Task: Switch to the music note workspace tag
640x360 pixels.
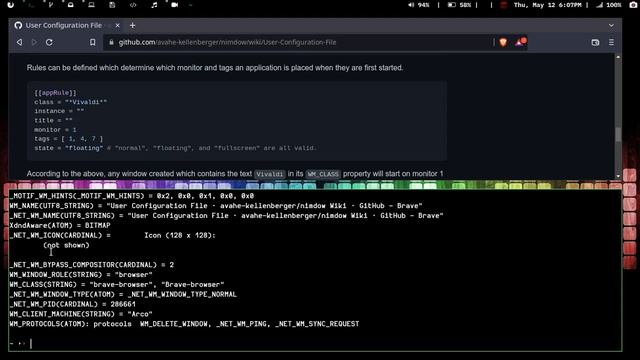Action: point(154,5)
